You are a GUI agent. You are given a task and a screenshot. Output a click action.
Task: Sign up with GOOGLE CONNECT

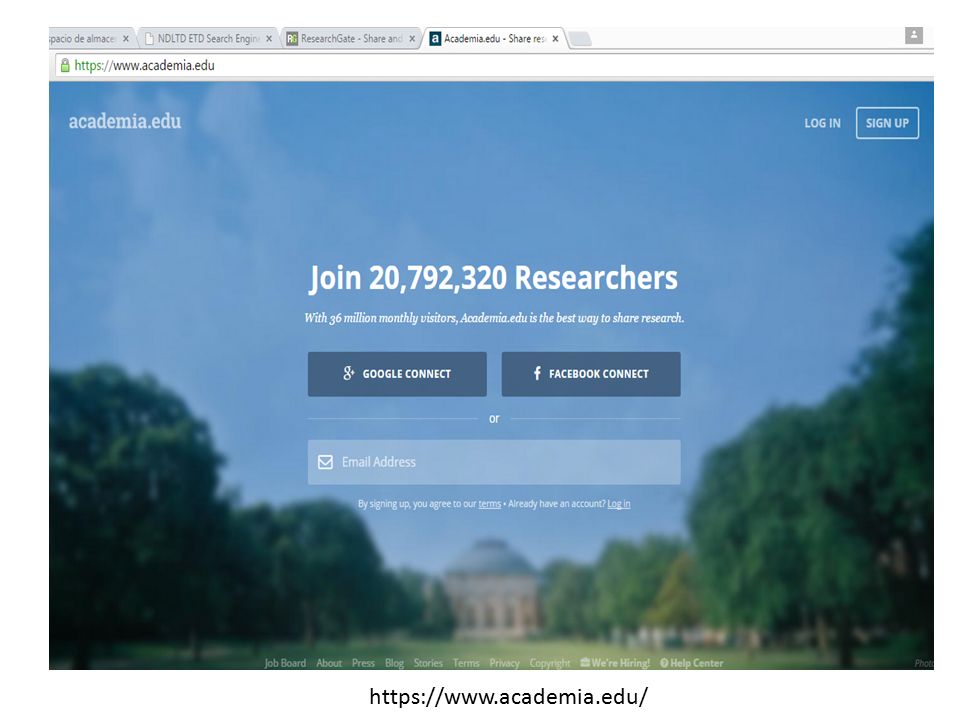(x=397, y=374)
